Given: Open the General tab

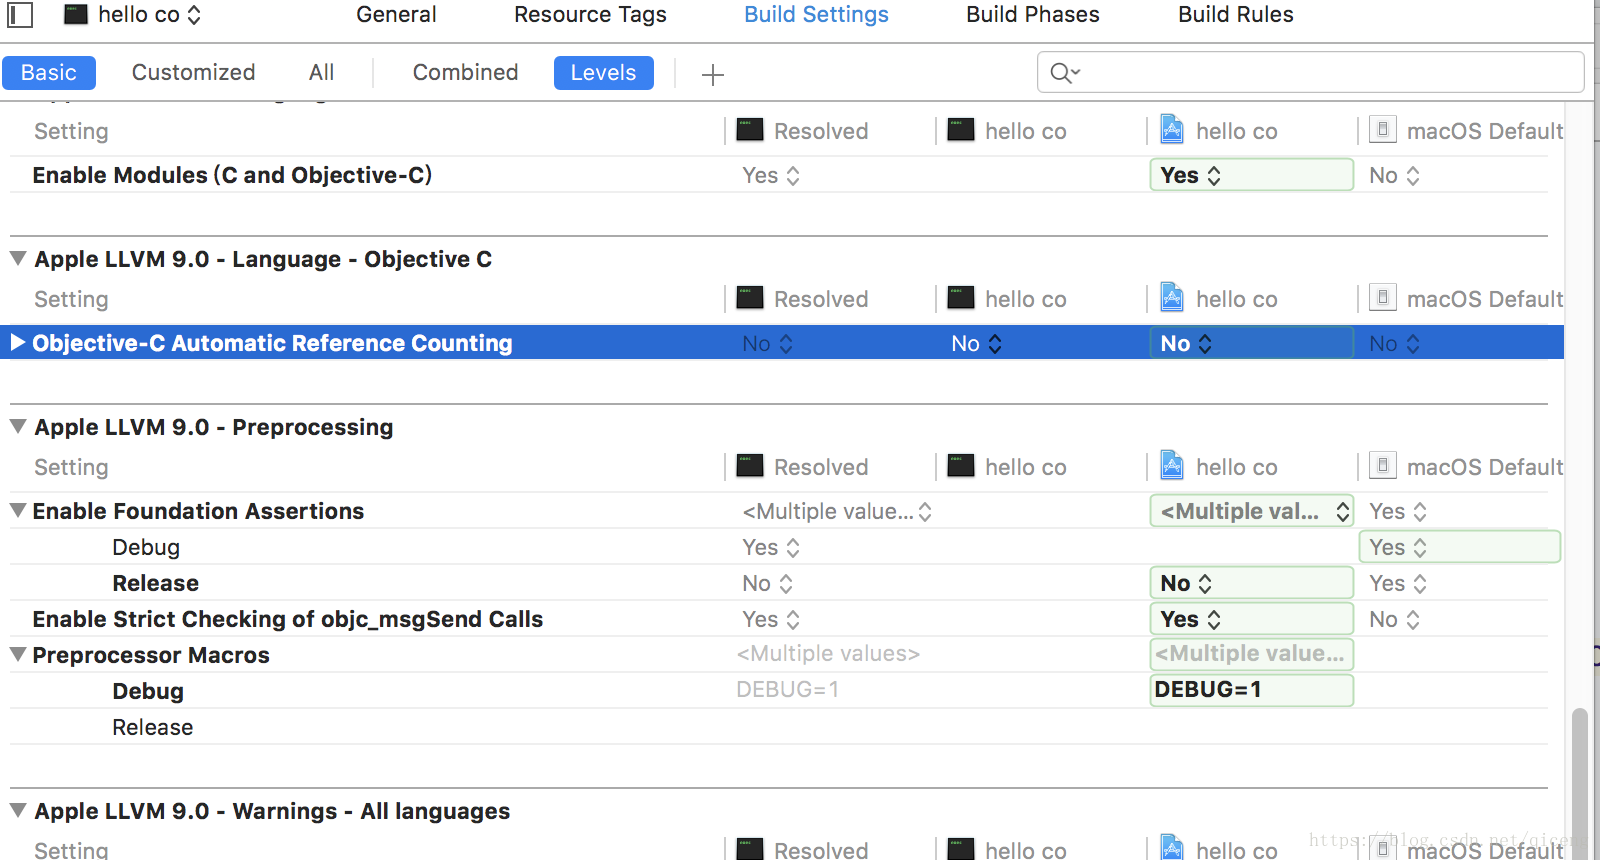Looking at the screenshot, I should [396, 14].
